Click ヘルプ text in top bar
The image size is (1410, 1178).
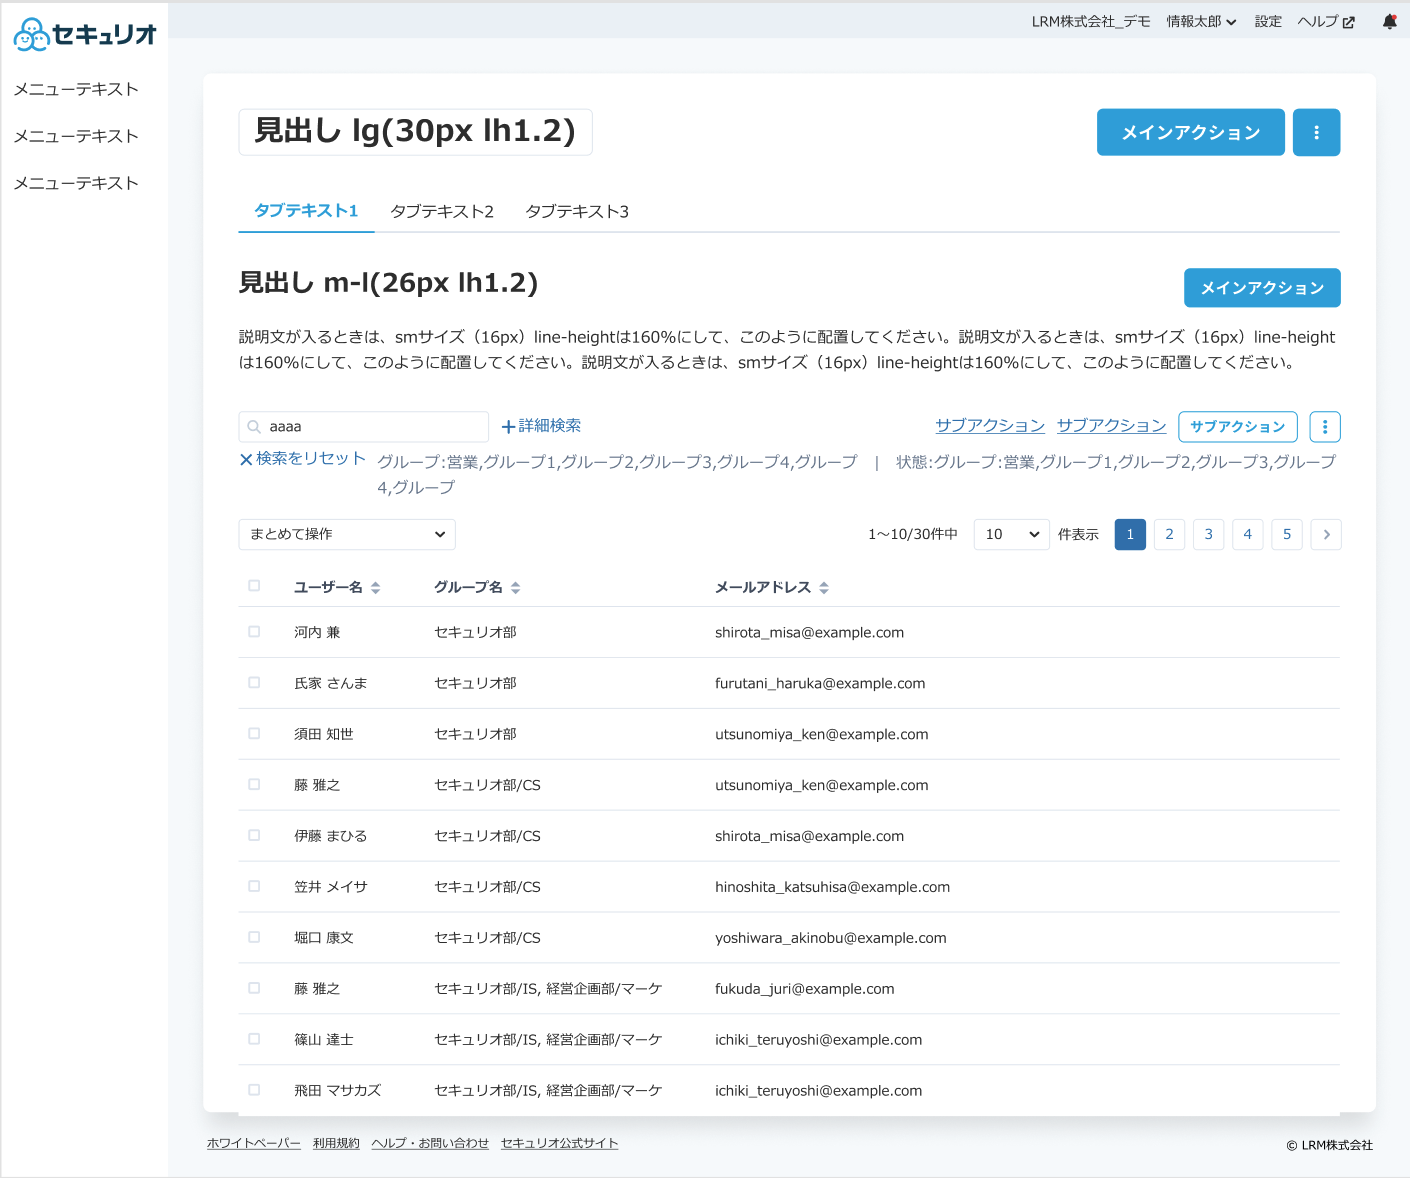[x=1318, y=22]
